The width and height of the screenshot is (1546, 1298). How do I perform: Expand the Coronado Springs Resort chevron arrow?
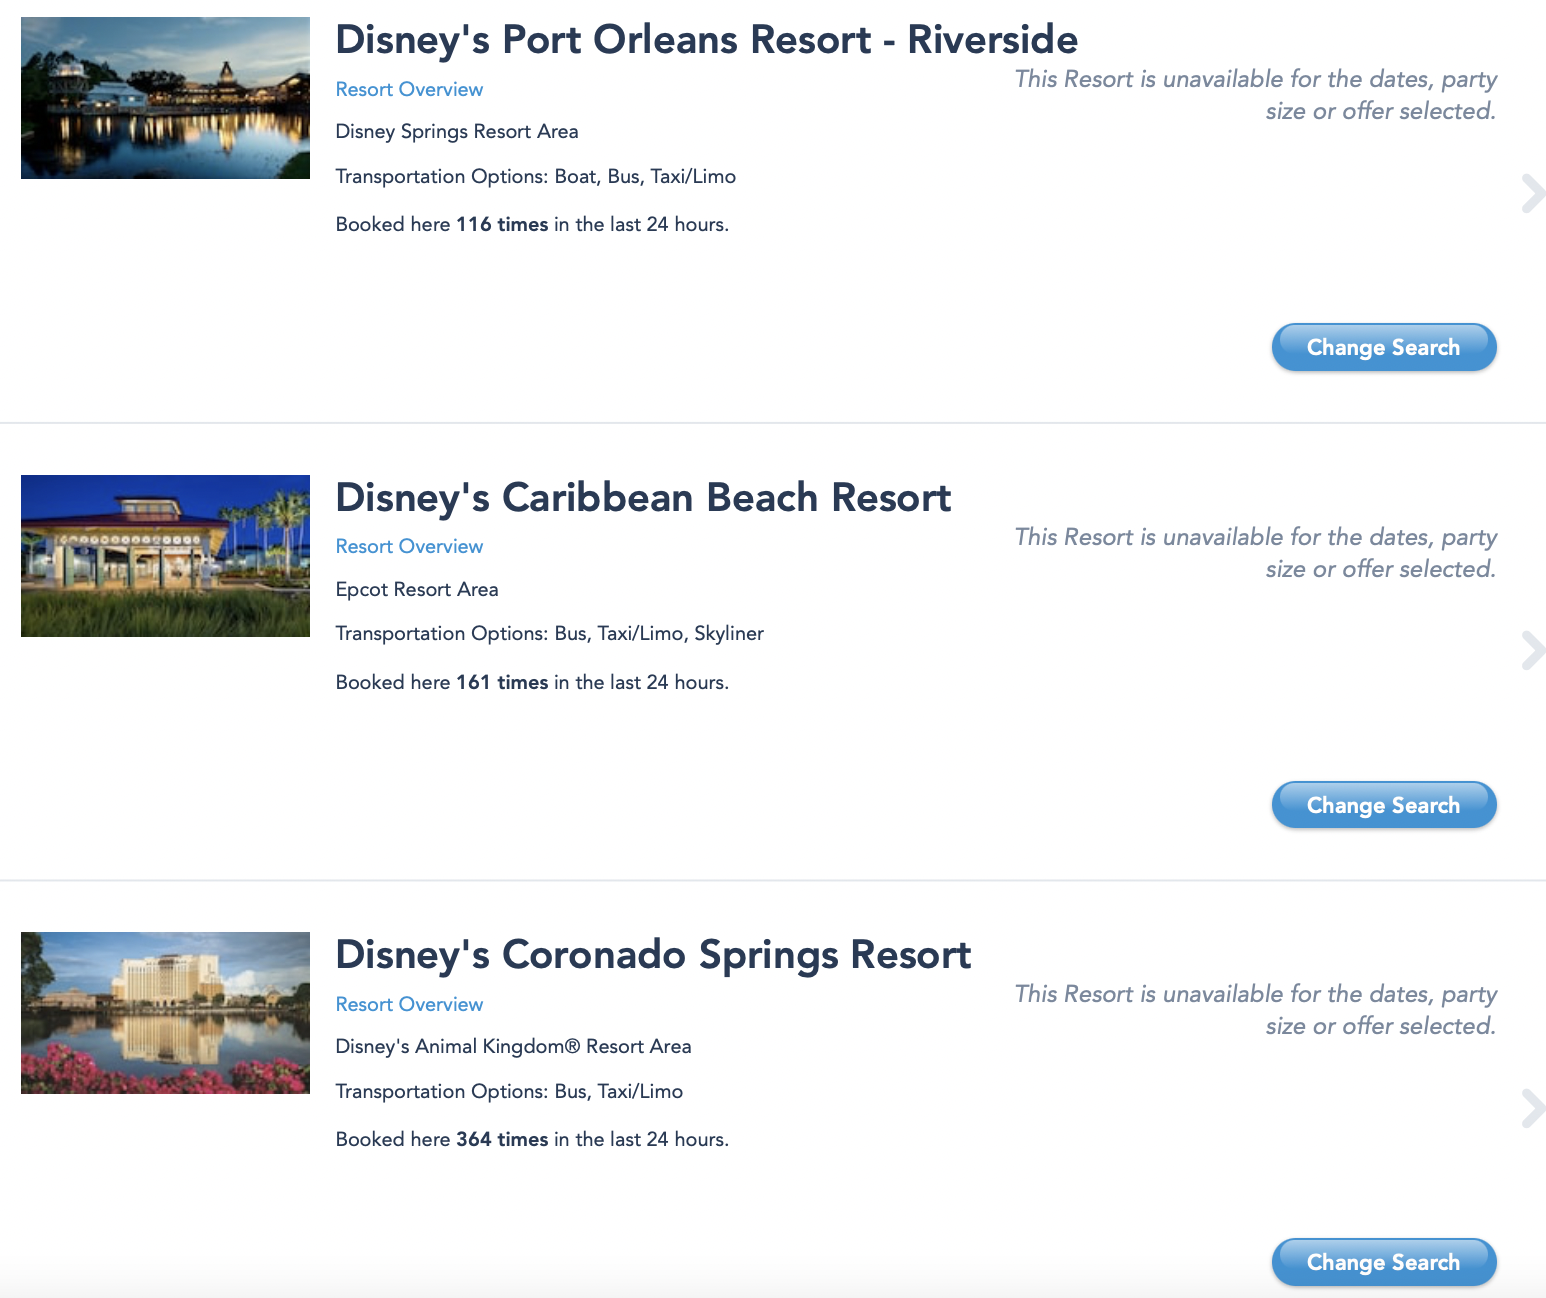tap(1531, 1108)
